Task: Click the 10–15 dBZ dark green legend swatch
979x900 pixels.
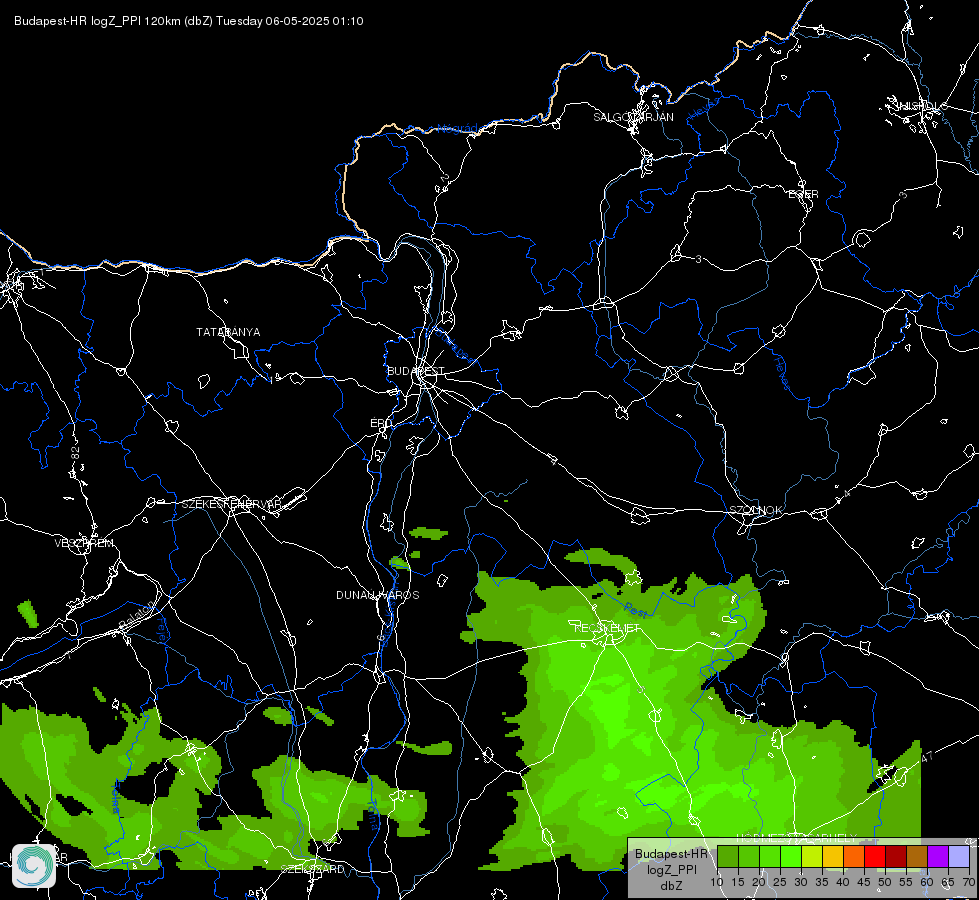Action: click(727, 856)
